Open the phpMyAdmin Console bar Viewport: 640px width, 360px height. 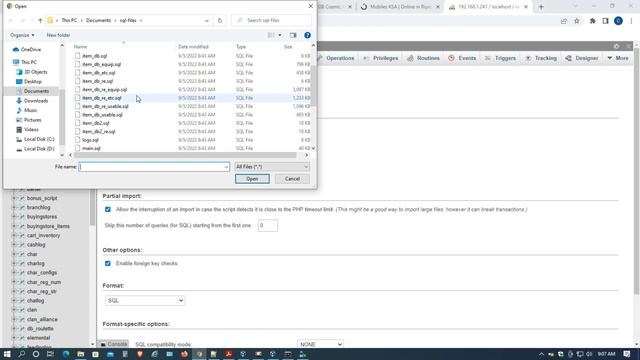(x=113, y=344)
